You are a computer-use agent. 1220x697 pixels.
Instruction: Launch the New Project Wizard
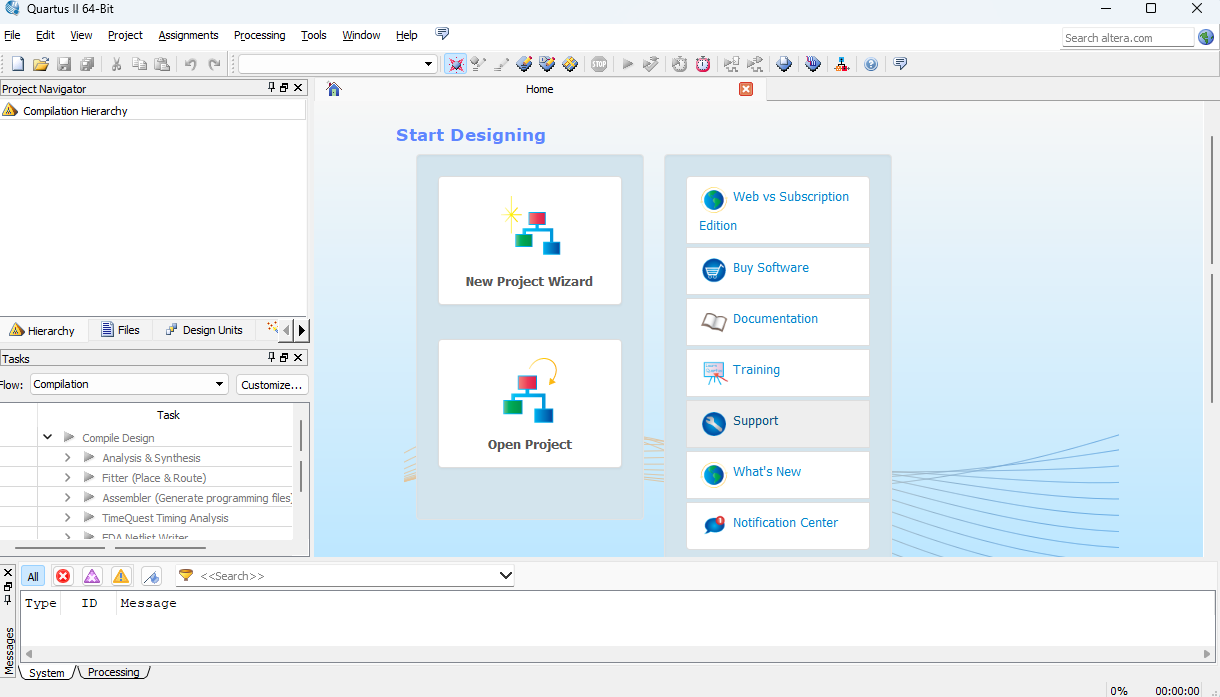point(529,240)
